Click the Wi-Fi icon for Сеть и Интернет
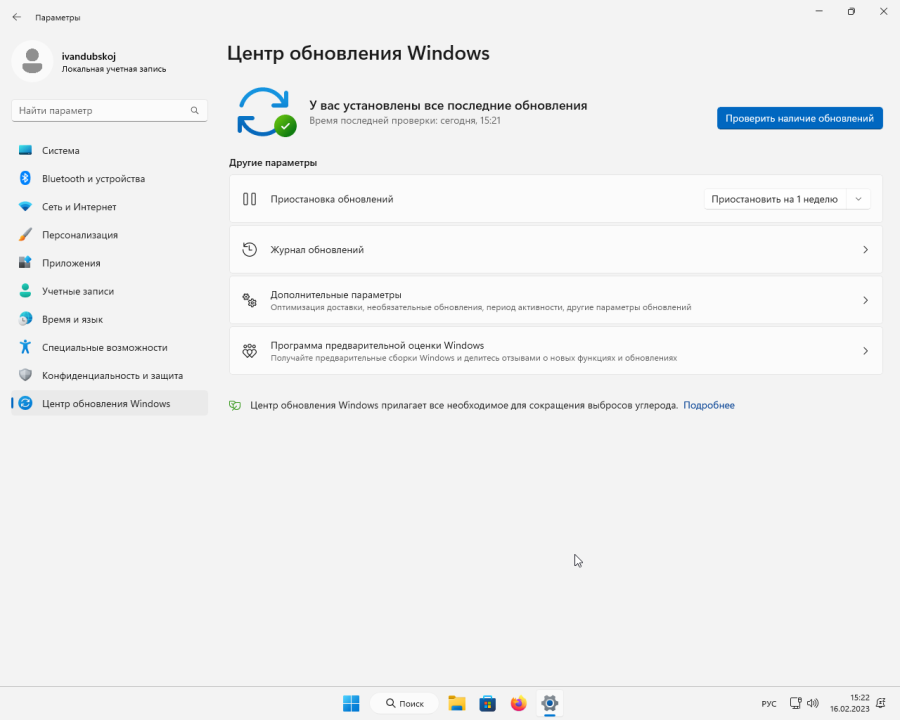900x720 pixels. tap(25, 207)
